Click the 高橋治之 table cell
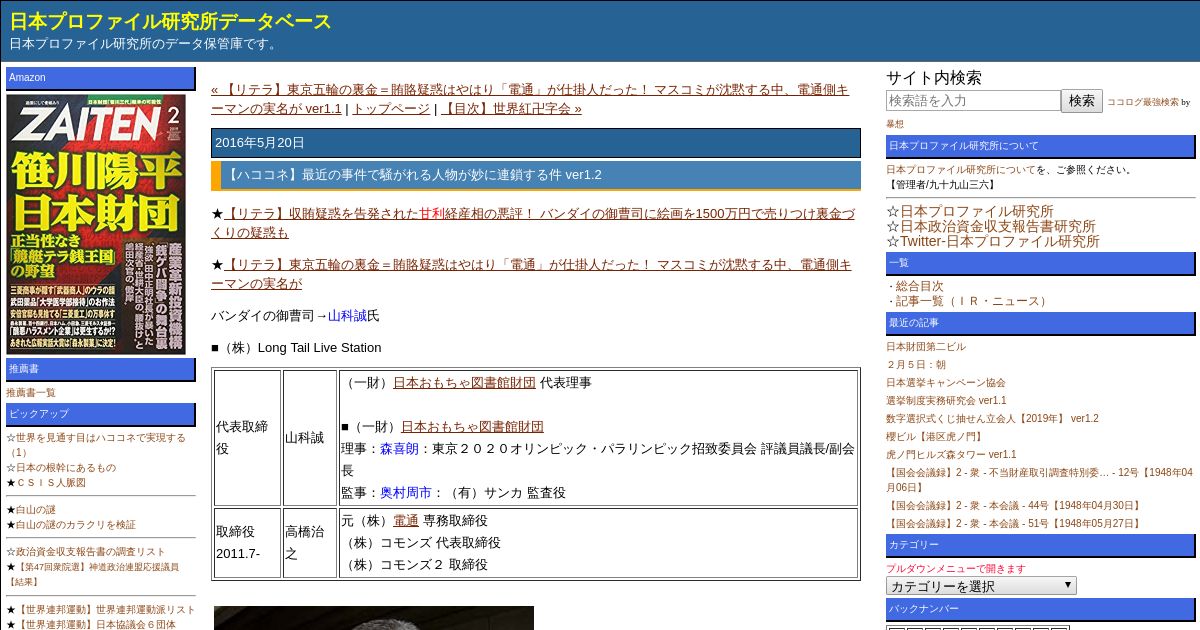Viewport: 1200px width, 630px height. 310,543
